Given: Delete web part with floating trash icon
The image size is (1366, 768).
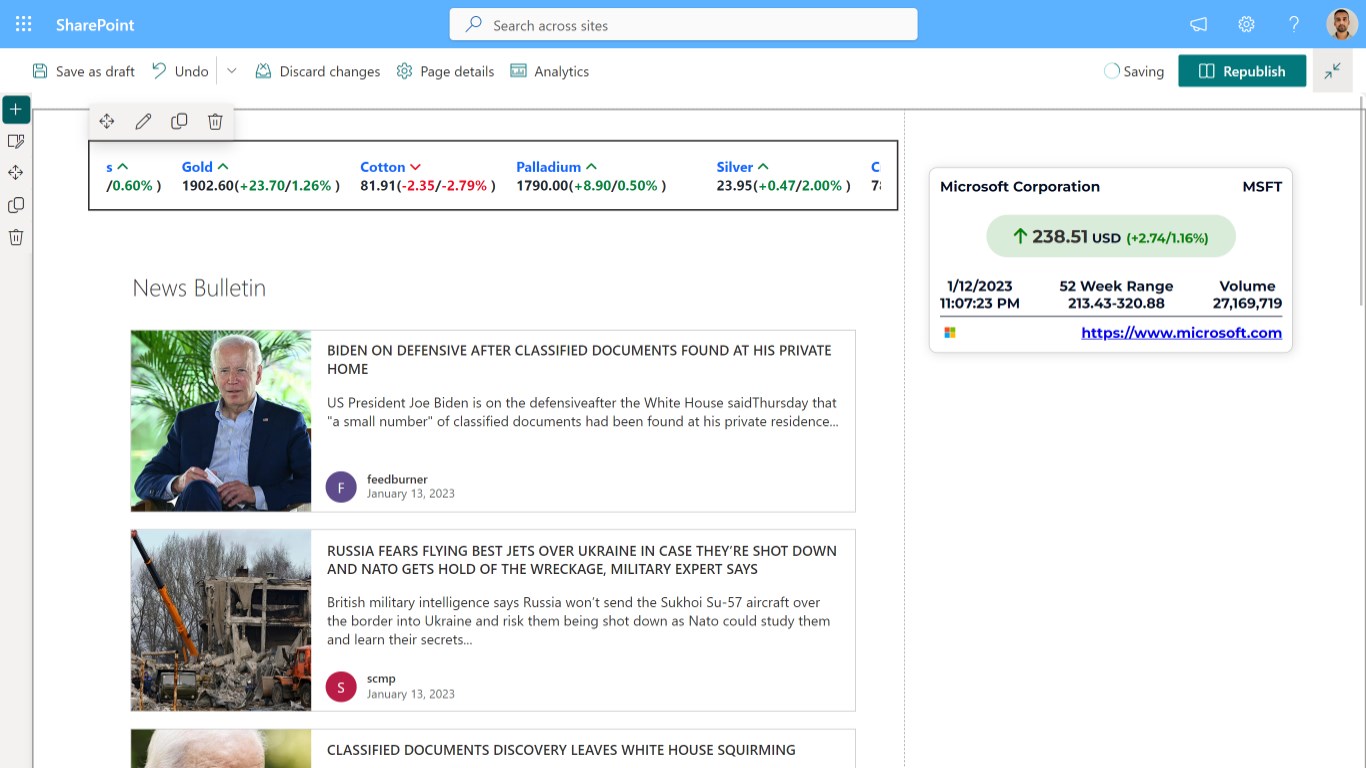Looking at the screenshot, I should (x=215, y=121).
